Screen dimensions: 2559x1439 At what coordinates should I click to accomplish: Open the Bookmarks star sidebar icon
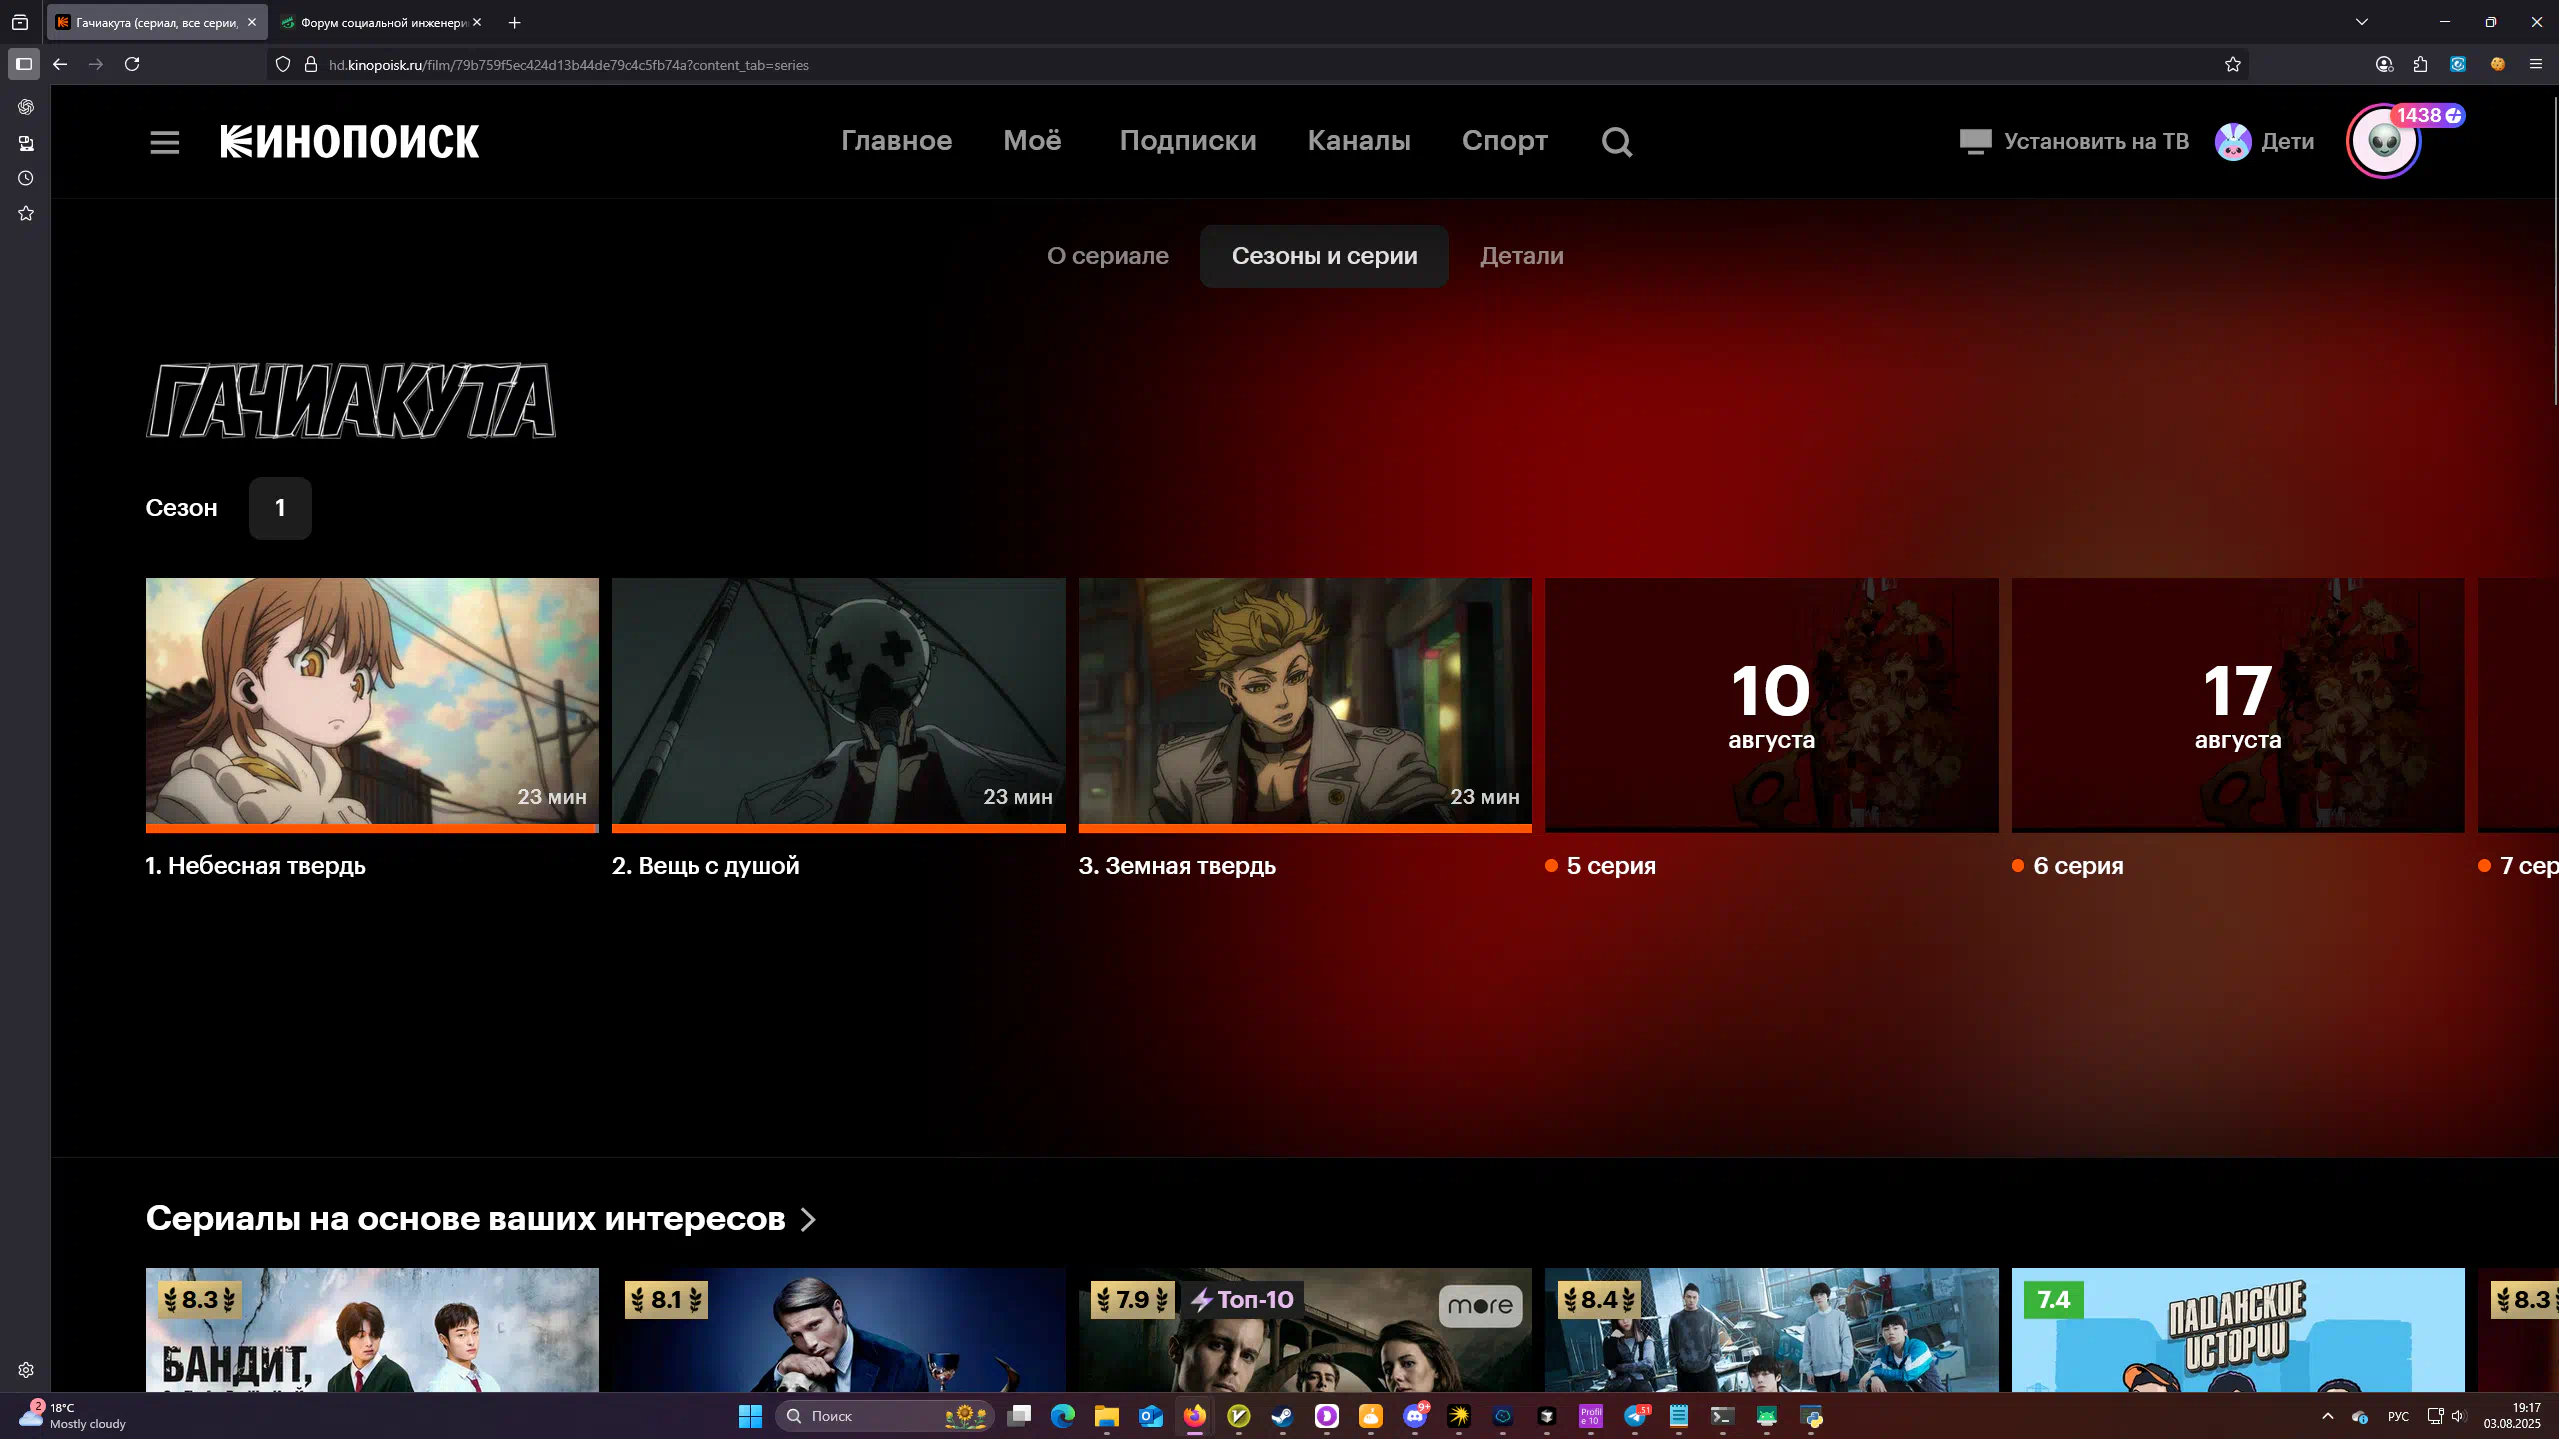[26, 213]
